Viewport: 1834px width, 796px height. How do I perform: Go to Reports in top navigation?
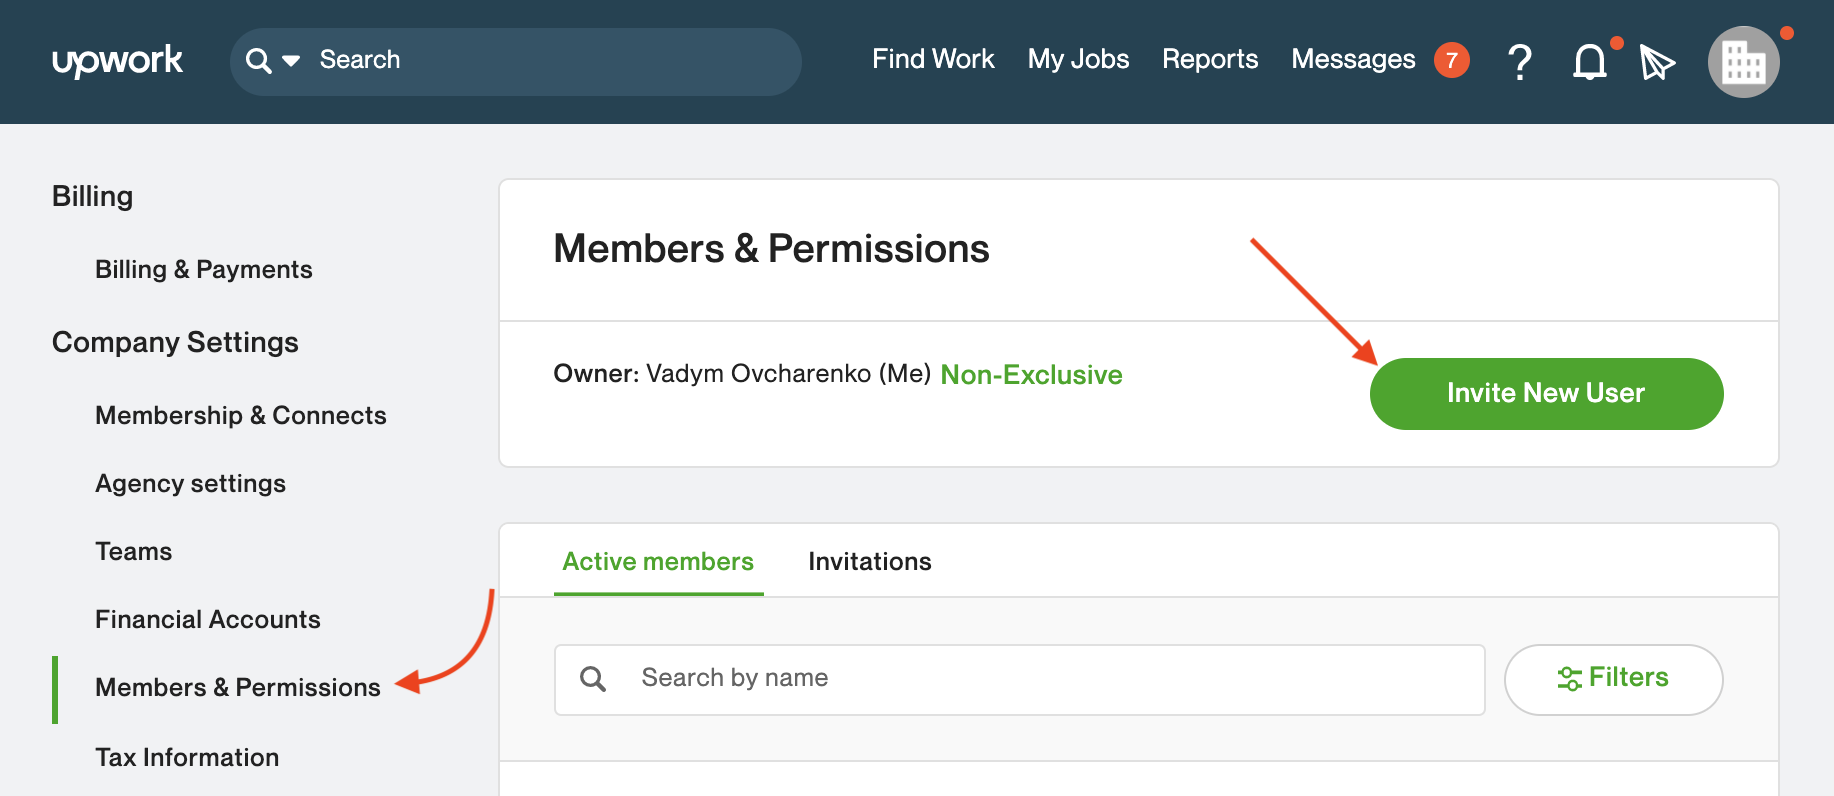[1210, 59]
